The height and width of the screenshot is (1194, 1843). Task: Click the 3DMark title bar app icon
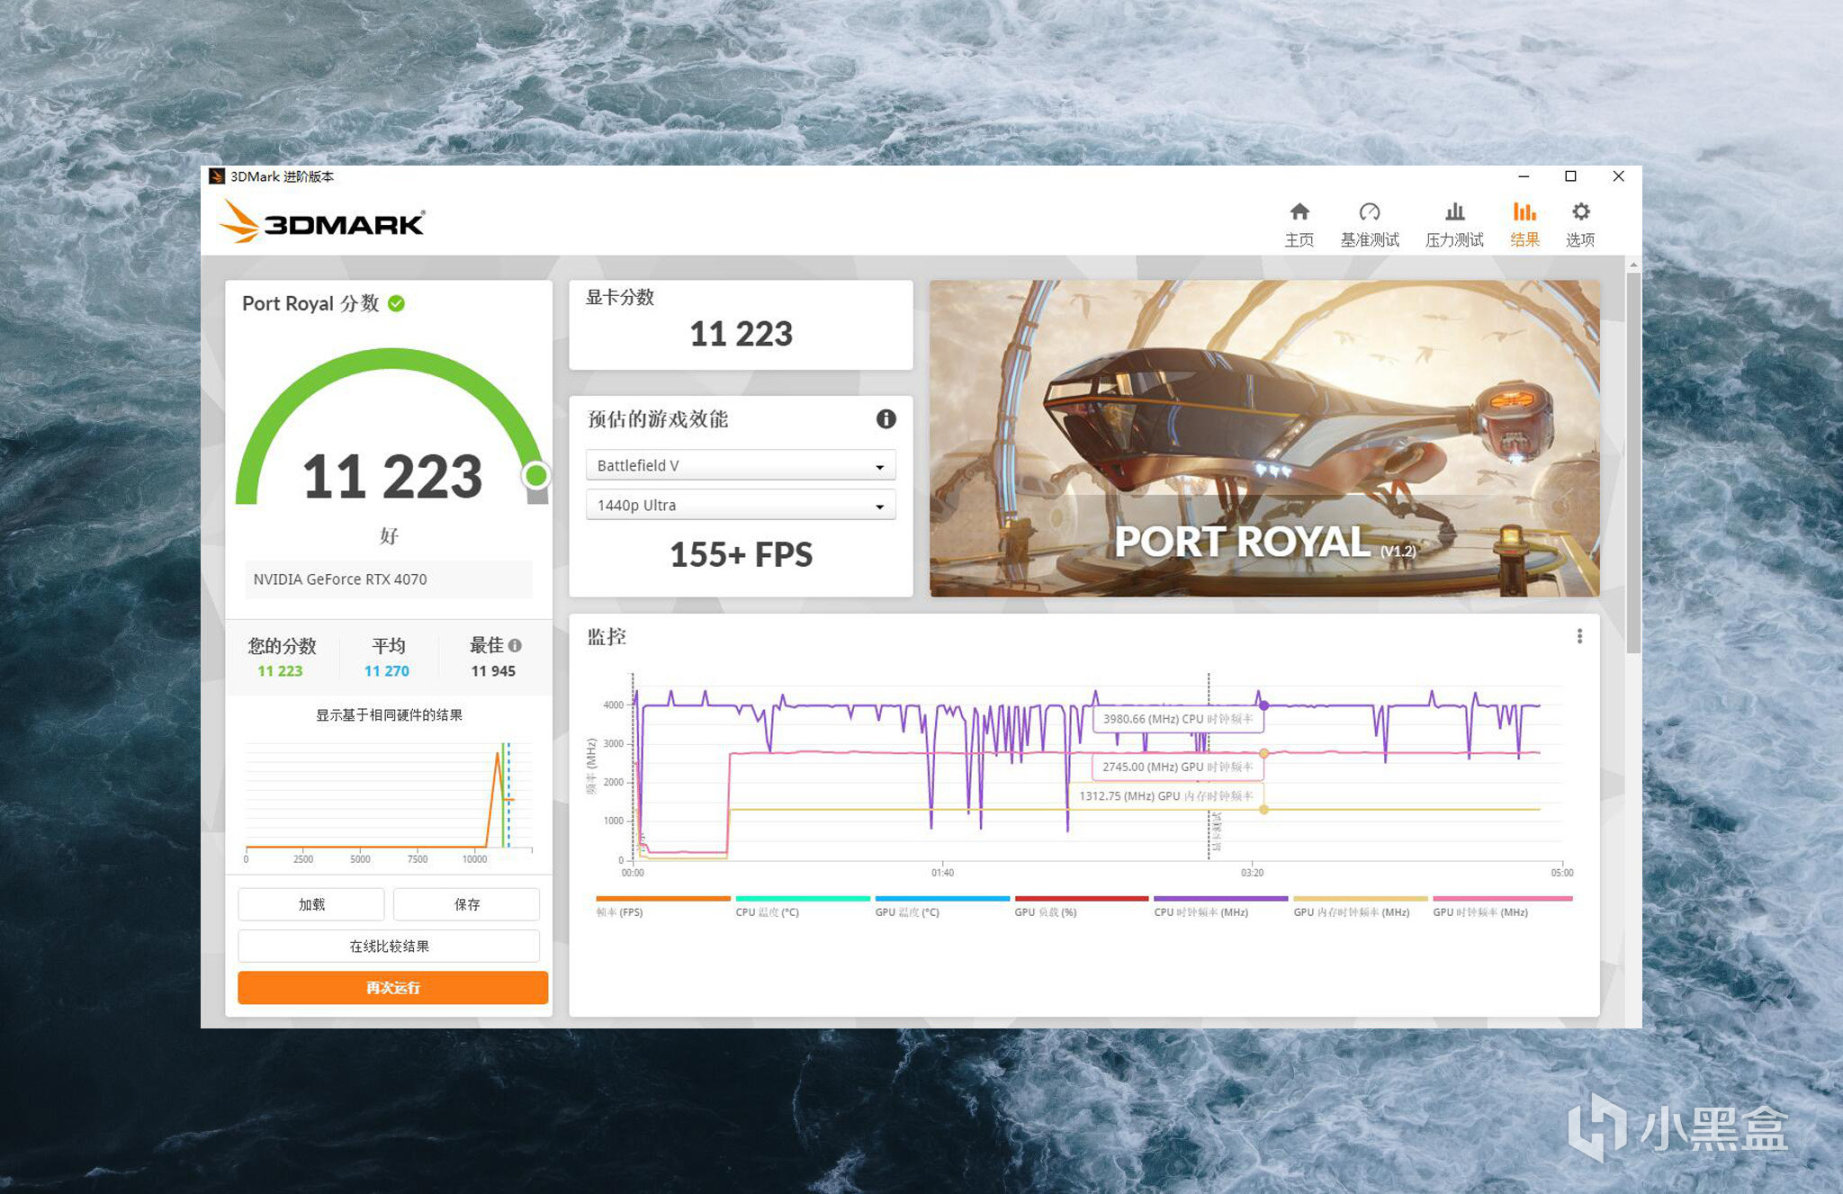[x=216, y=177]
